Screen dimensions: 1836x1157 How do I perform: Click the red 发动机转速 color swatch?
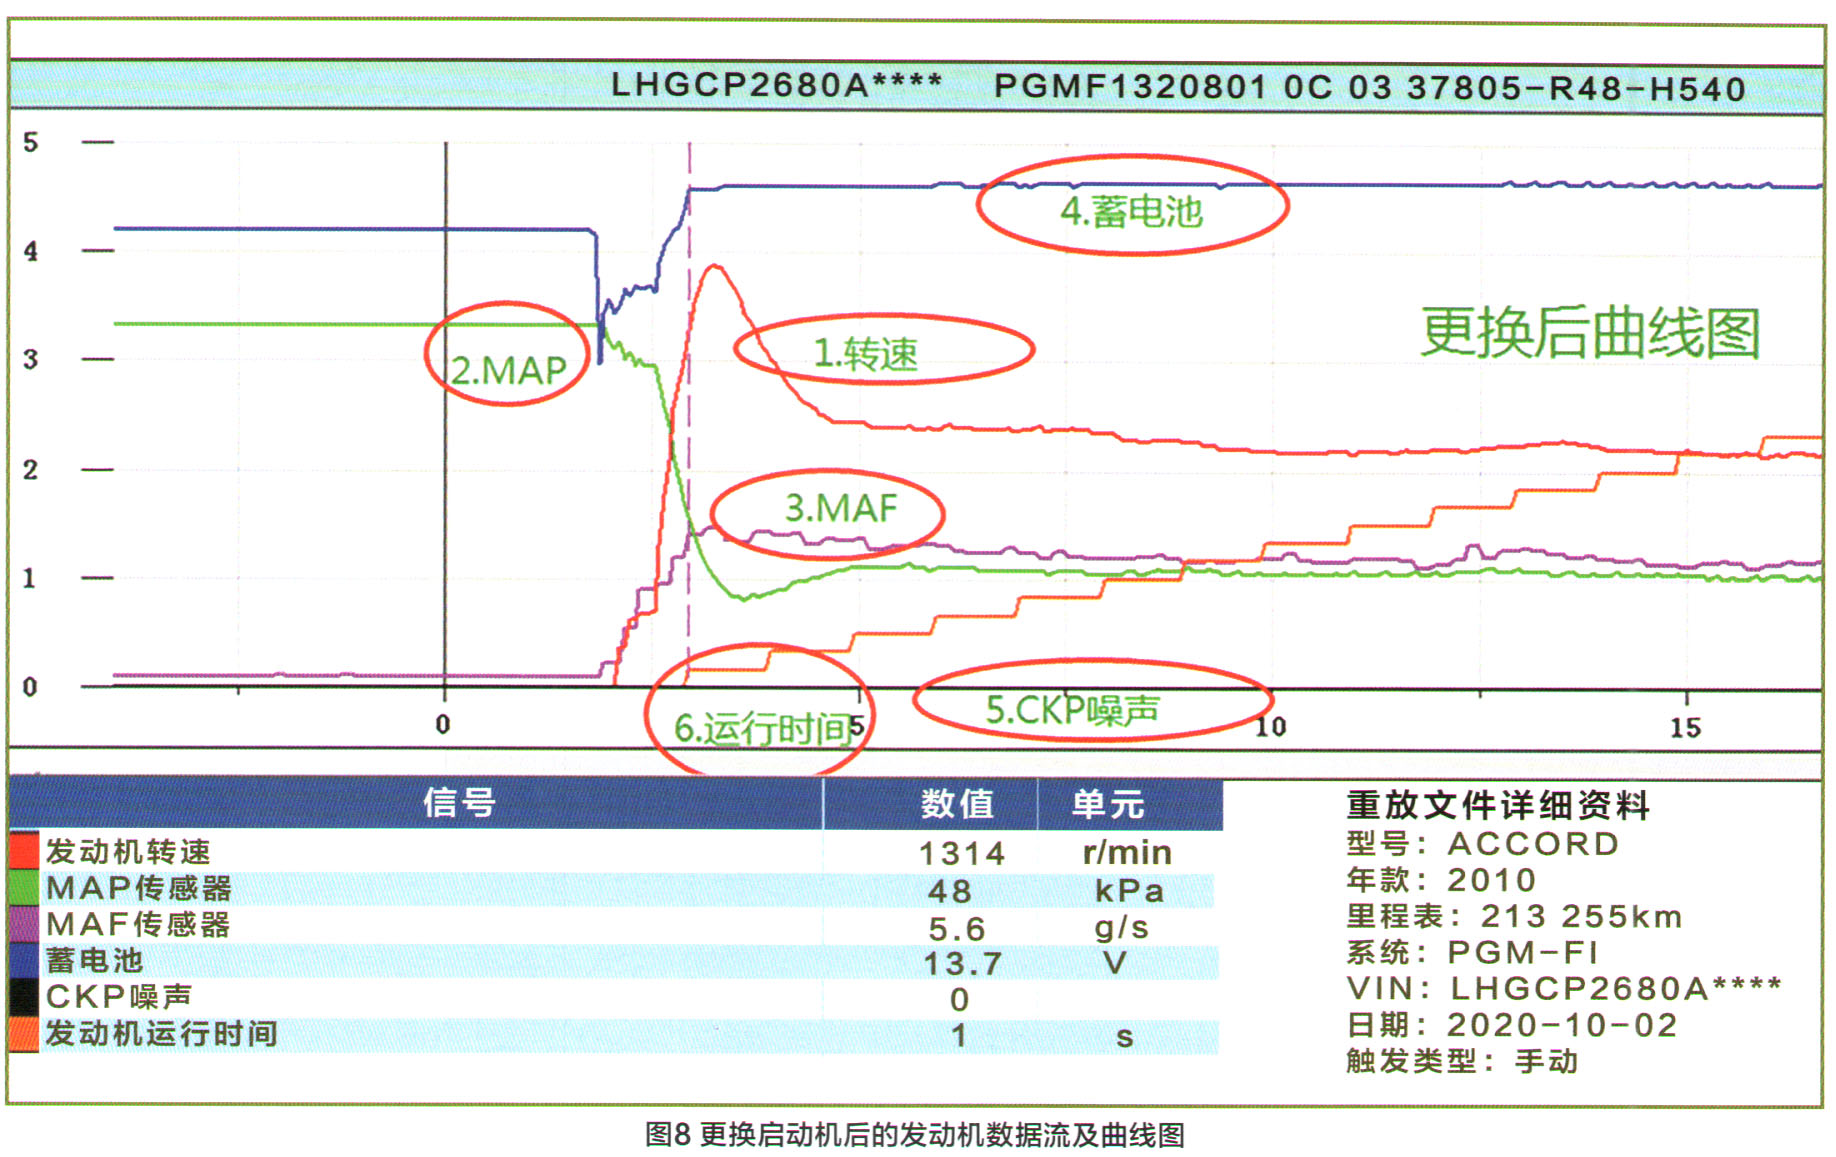(x=23, y=851)
